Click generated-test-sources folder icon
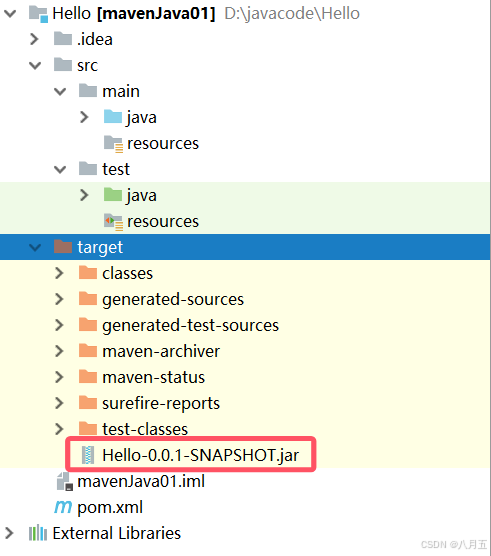 pos(88,325)
